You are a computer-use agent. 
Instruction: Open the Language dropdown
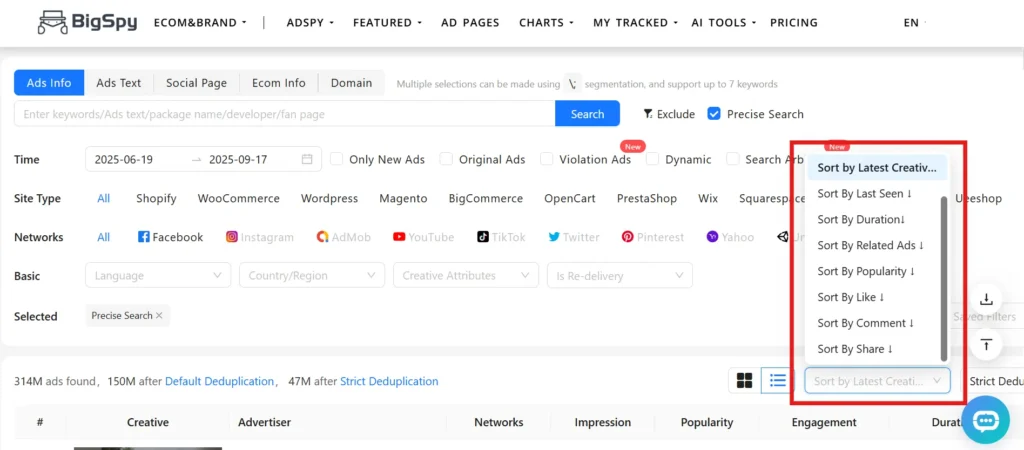158,276
